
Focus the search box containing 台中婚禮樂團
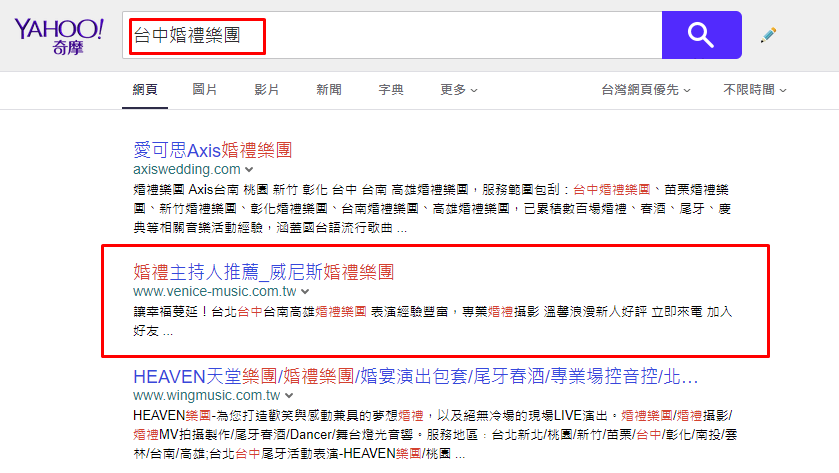pos(392,35)
